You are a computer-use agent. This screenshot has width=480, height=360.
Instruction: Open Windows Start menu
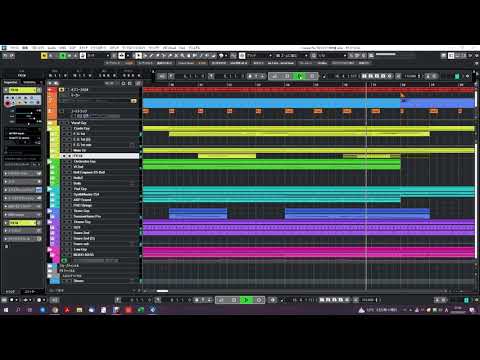[6, 310]
